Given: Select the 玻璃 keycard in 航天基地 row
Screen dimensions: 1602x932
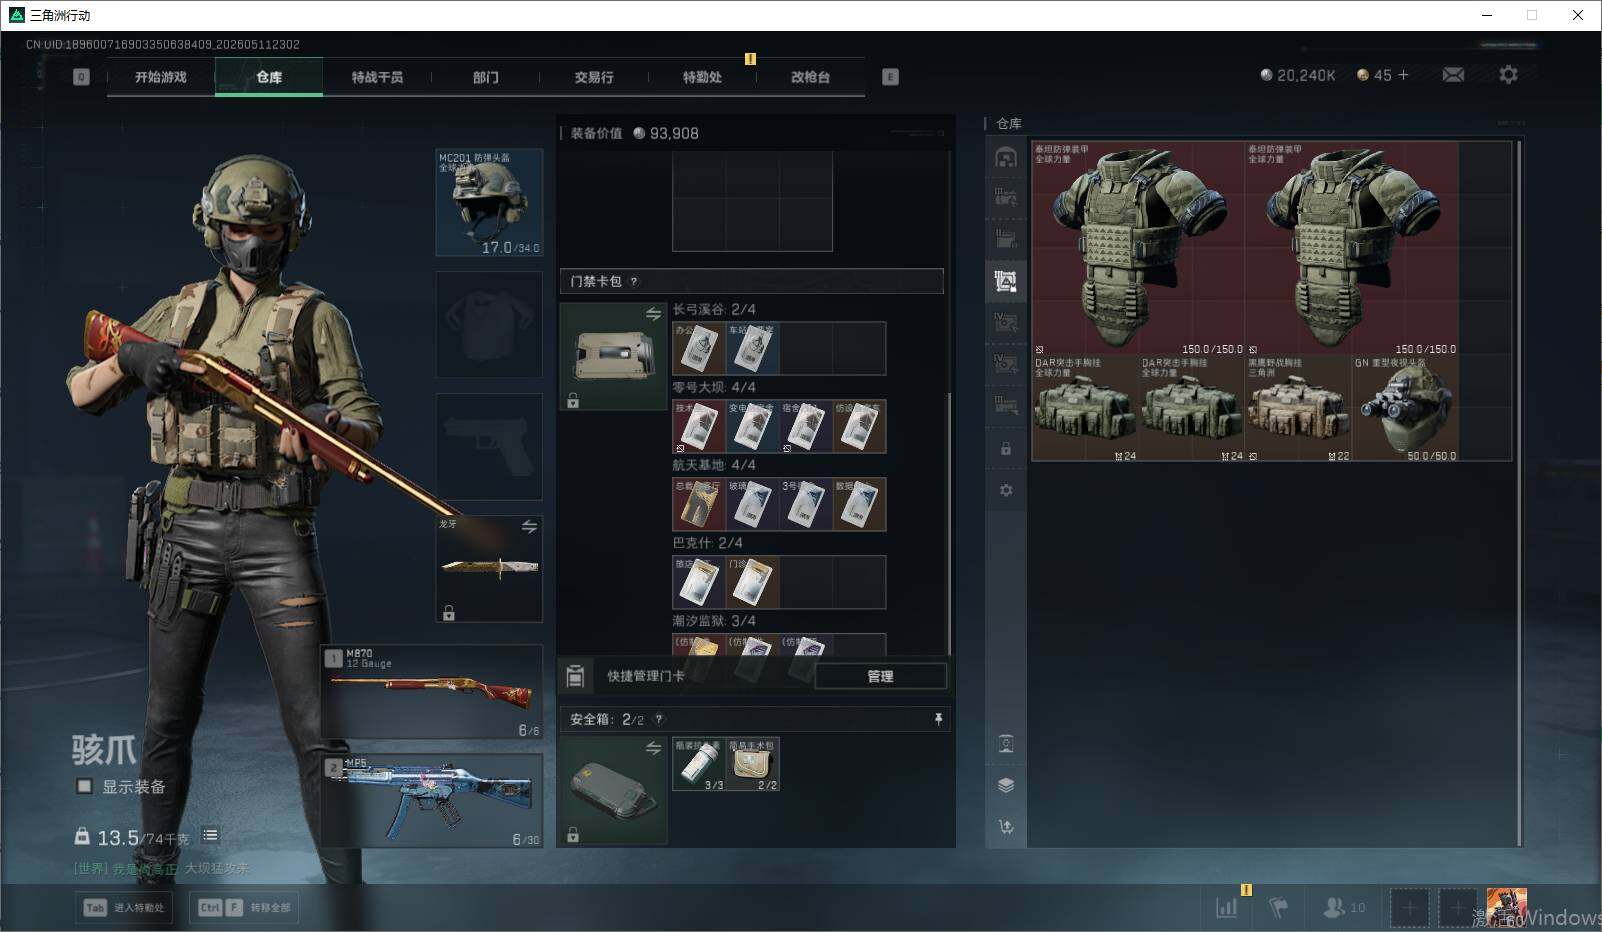Looking at the screenshot, I should tap(752, 504).
